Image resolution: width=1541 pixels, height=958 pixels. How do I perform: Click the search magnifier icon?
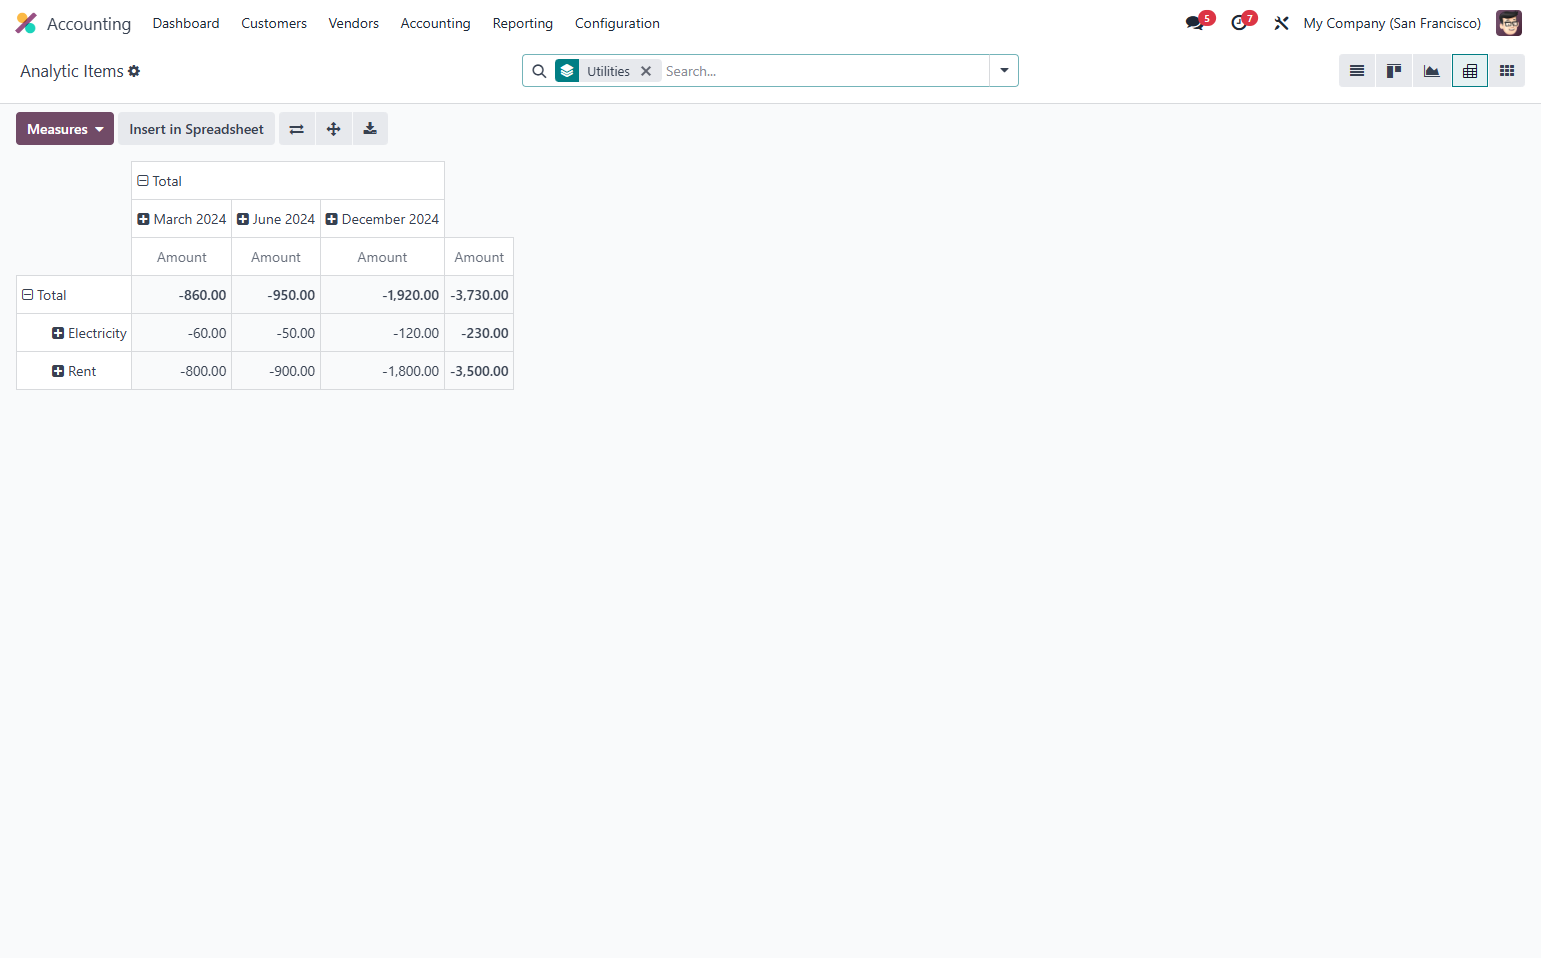(539, 71)
